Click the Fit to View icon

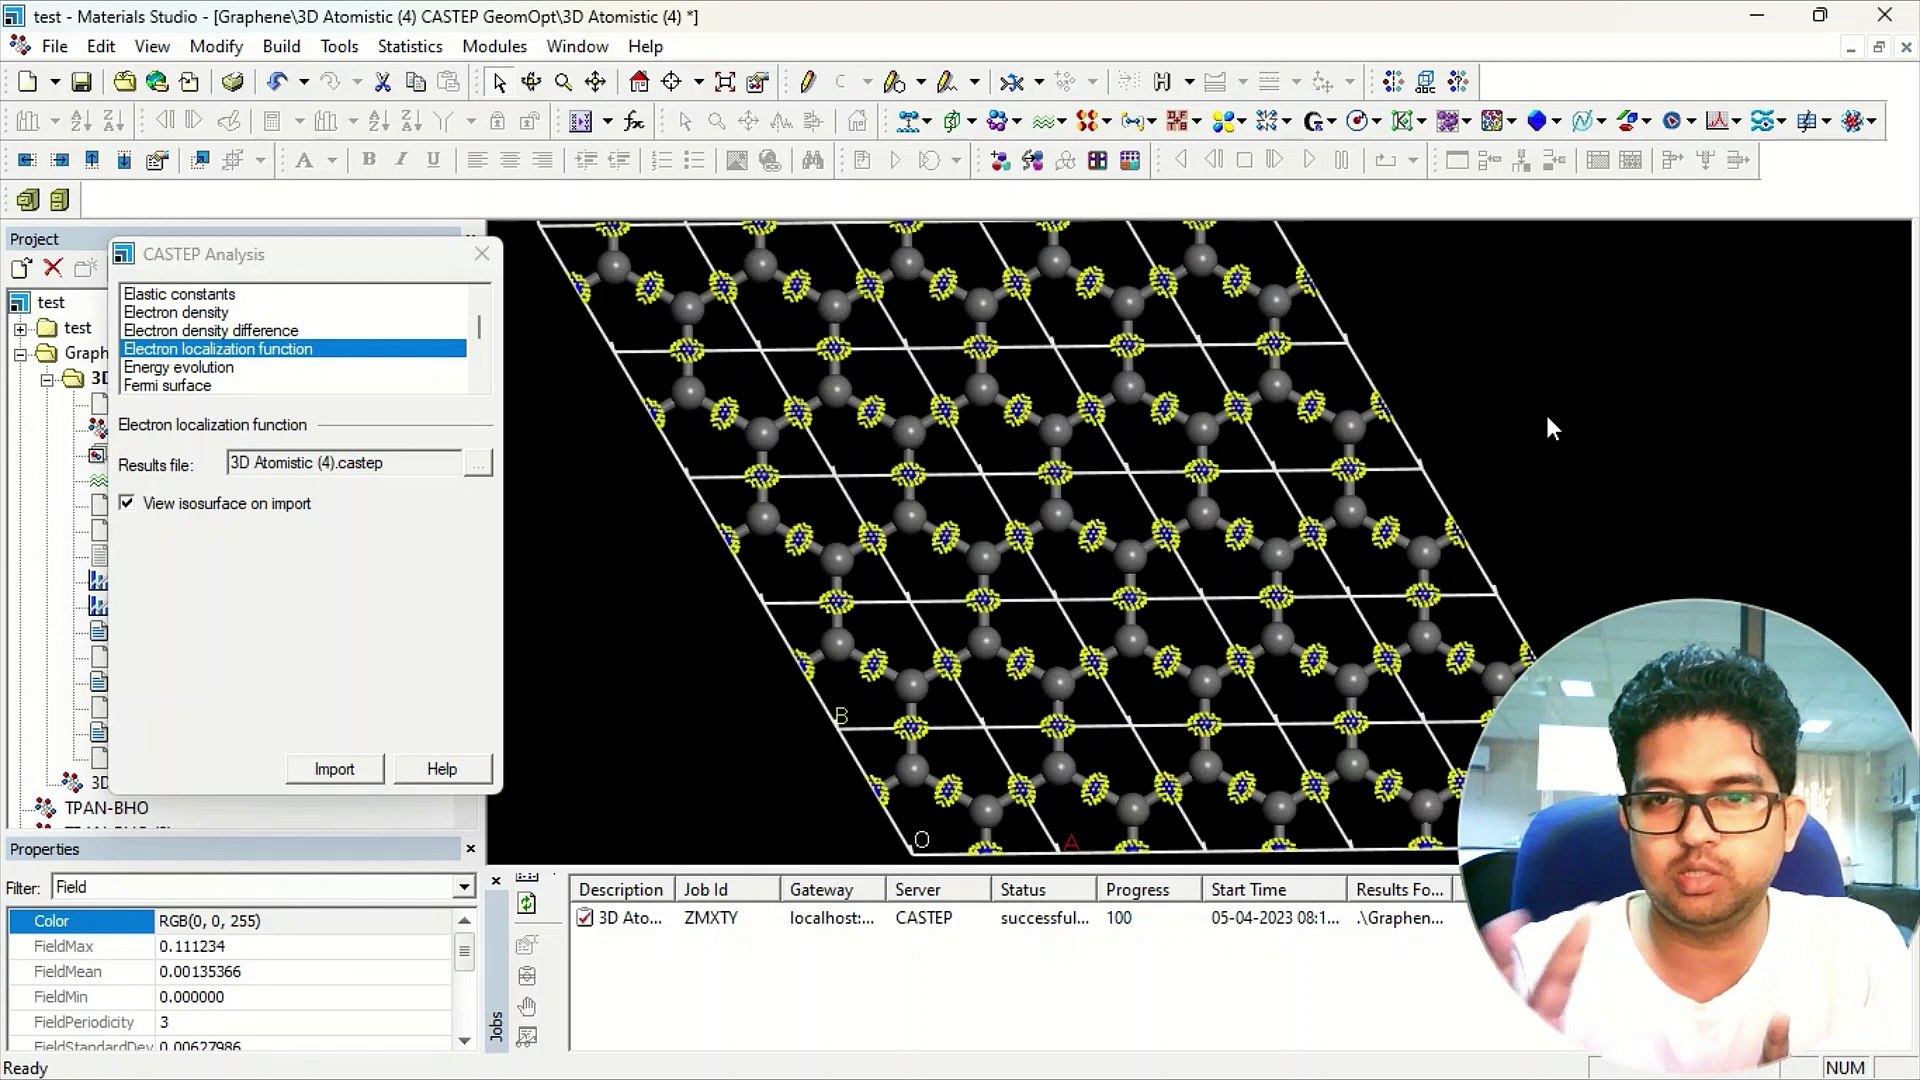pos(725,82)
